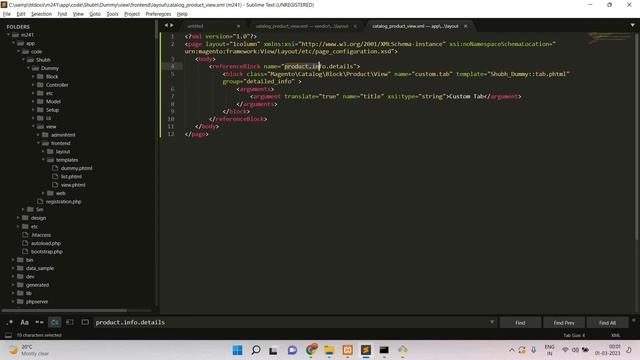Collapse the Shubh folder

pos(23,60)
